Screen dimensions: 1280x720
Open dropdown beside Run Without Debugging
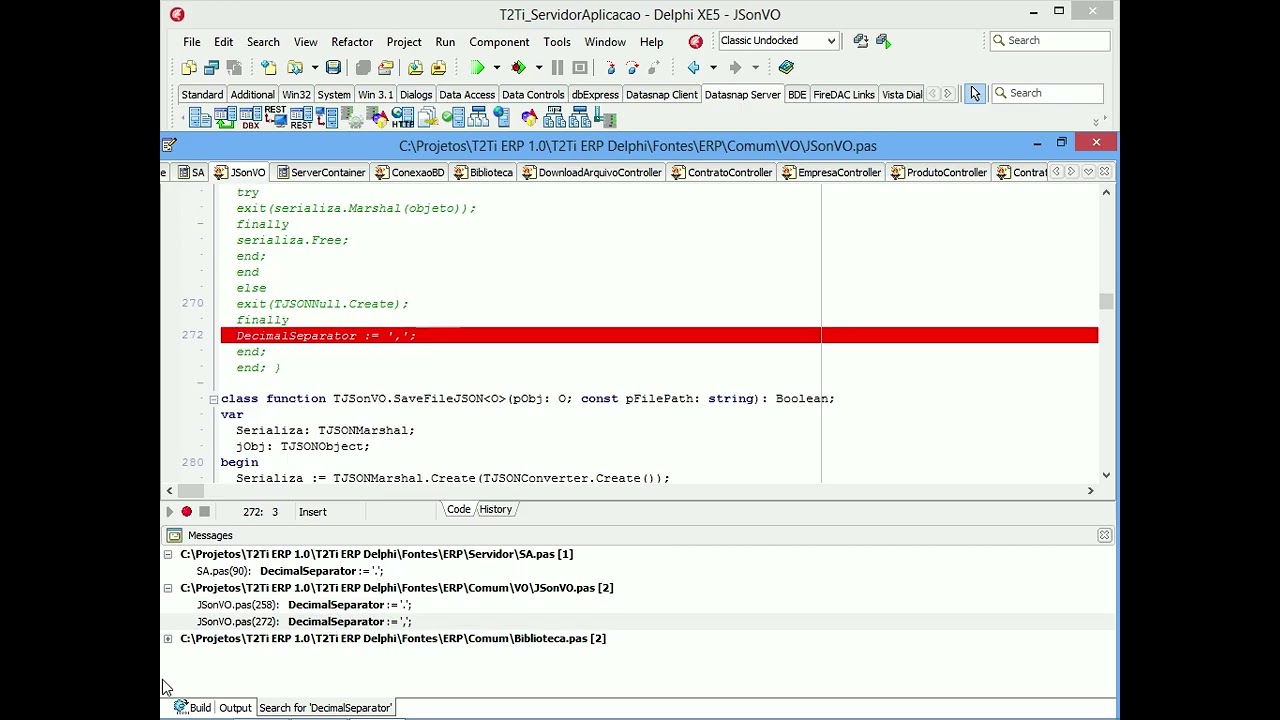click(x=538, y=67)
